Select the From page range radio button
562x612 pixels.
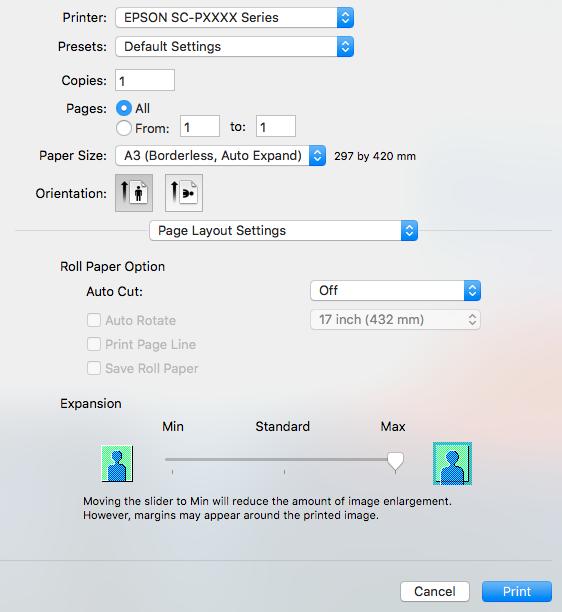(x=124, y=128)
